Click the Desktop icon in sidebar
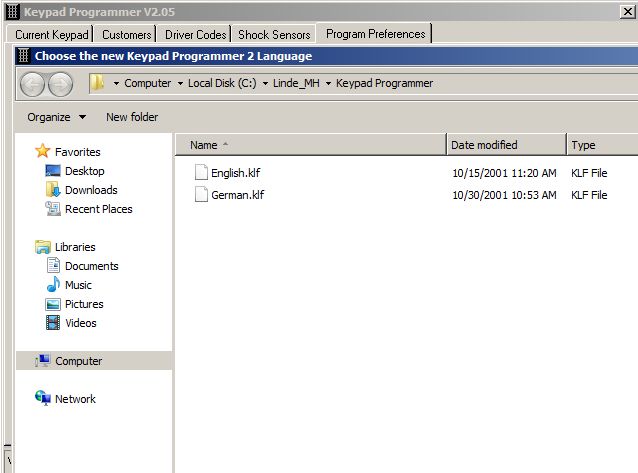Screen dimensions: 638x473 [x=53, y=171]
